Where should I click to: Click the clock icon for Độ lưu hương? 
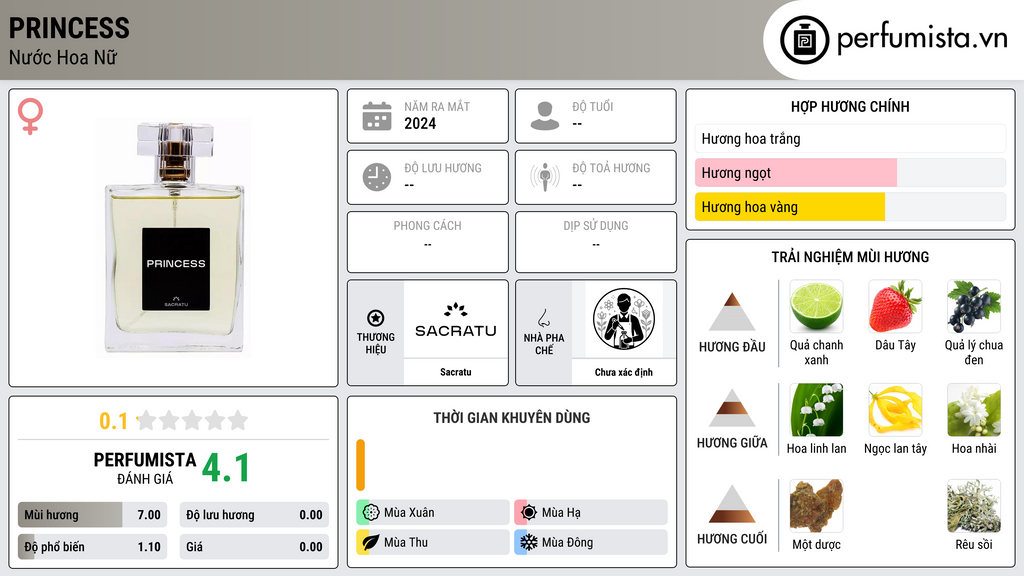pyautogui.click(x=377, y=177)
